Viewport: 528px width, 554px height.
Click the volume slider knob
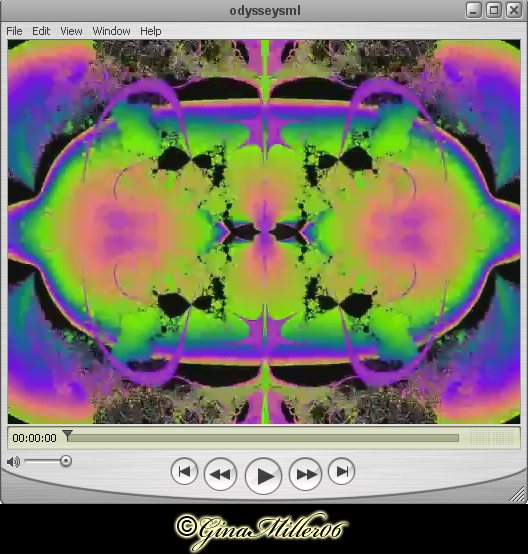[66, 461]
